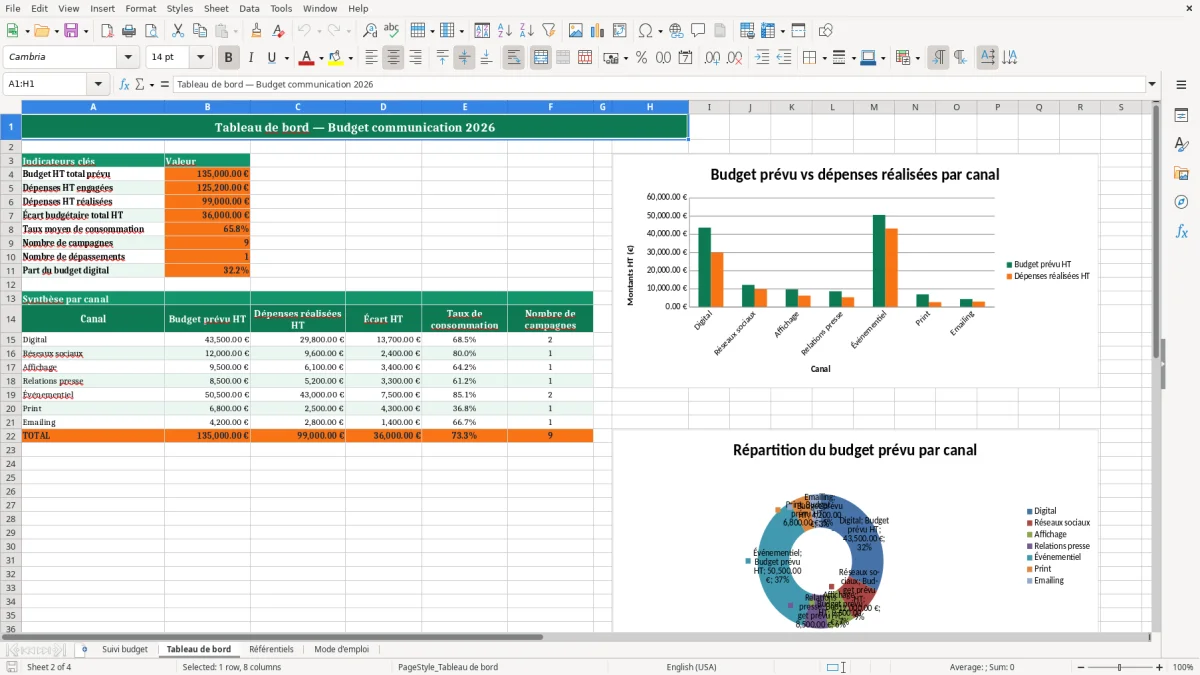
Task: Click the Print icon
Action: click(x=129, y=31)
